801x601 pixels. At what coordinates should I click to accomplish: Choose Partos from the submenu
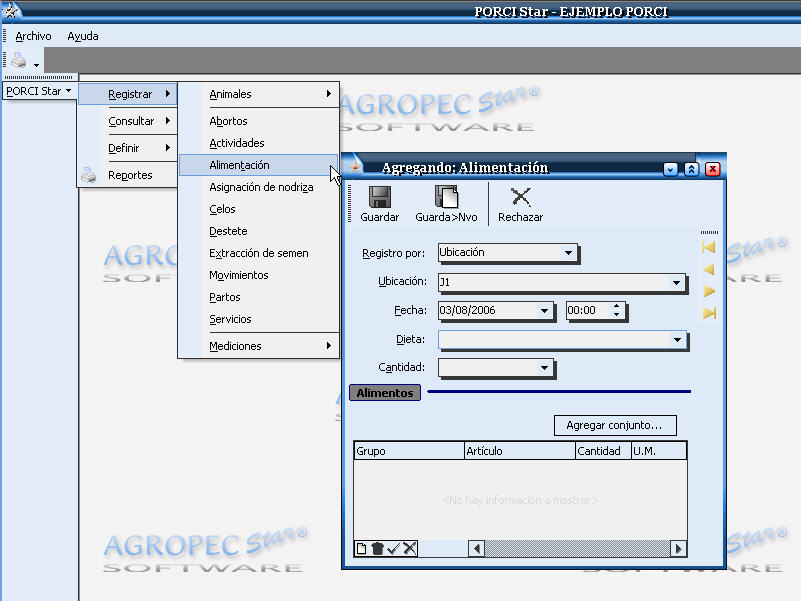(x=259, y=297)
